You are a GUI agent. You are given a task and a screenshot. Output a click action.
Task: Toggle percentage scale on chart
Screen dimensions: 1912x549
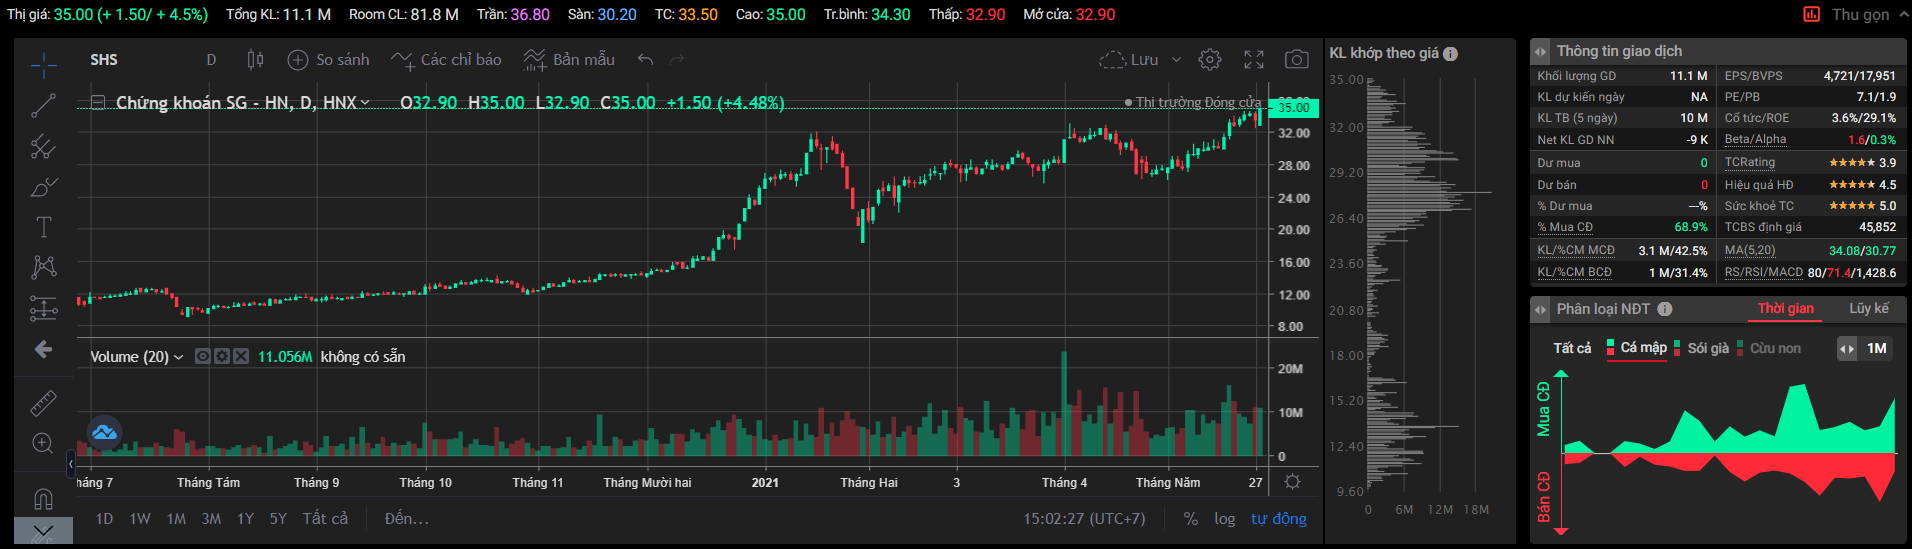1190,518
